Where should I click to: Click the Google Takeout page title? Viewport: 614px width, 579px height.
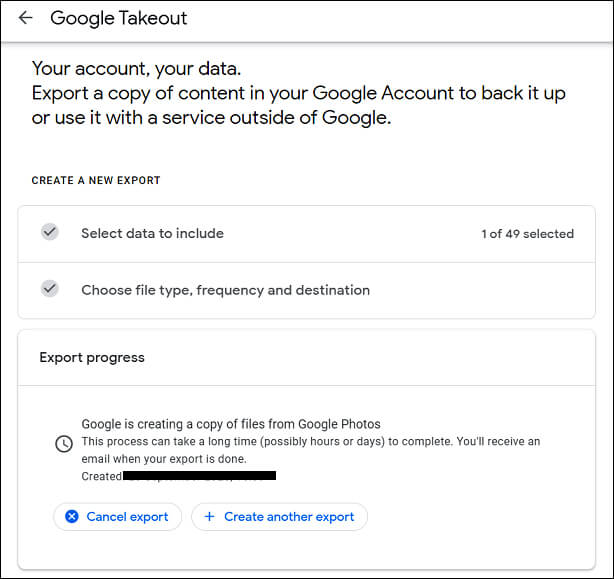(x=118, y=18)
